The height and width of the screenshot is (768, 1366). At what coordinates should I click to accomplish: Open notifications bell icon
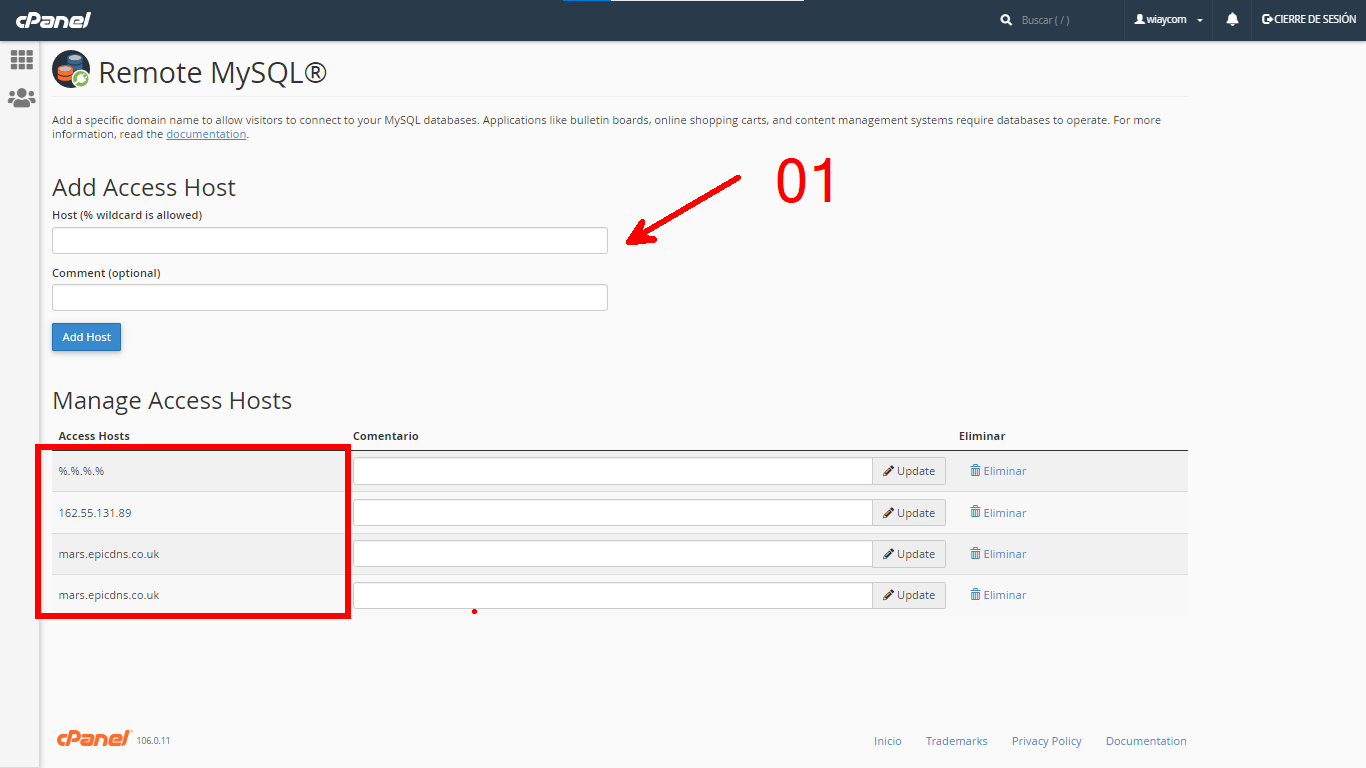(1232, 19)
